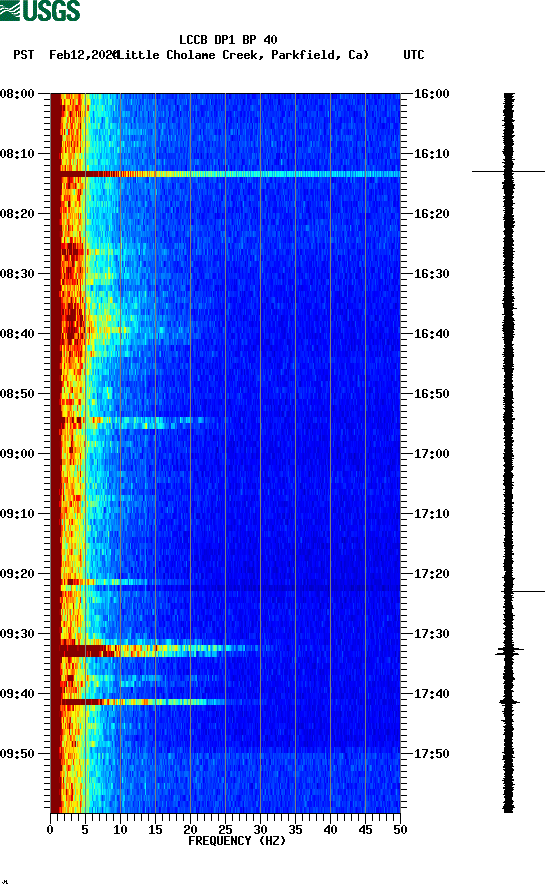
Task: Click the 08:20 PST time label
Action: (18, 214)
